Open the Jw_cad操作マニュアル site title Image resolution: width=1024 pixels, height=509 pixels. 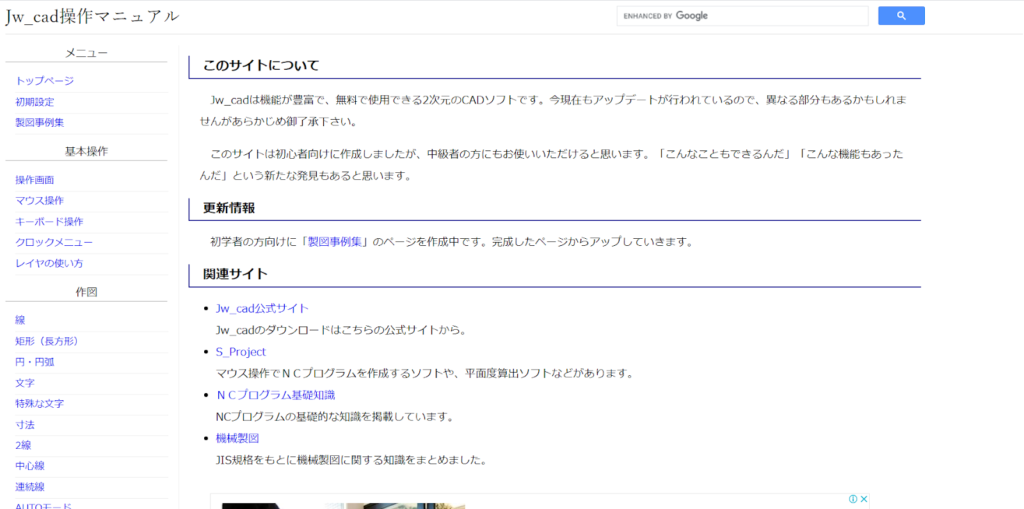(92, 16)
